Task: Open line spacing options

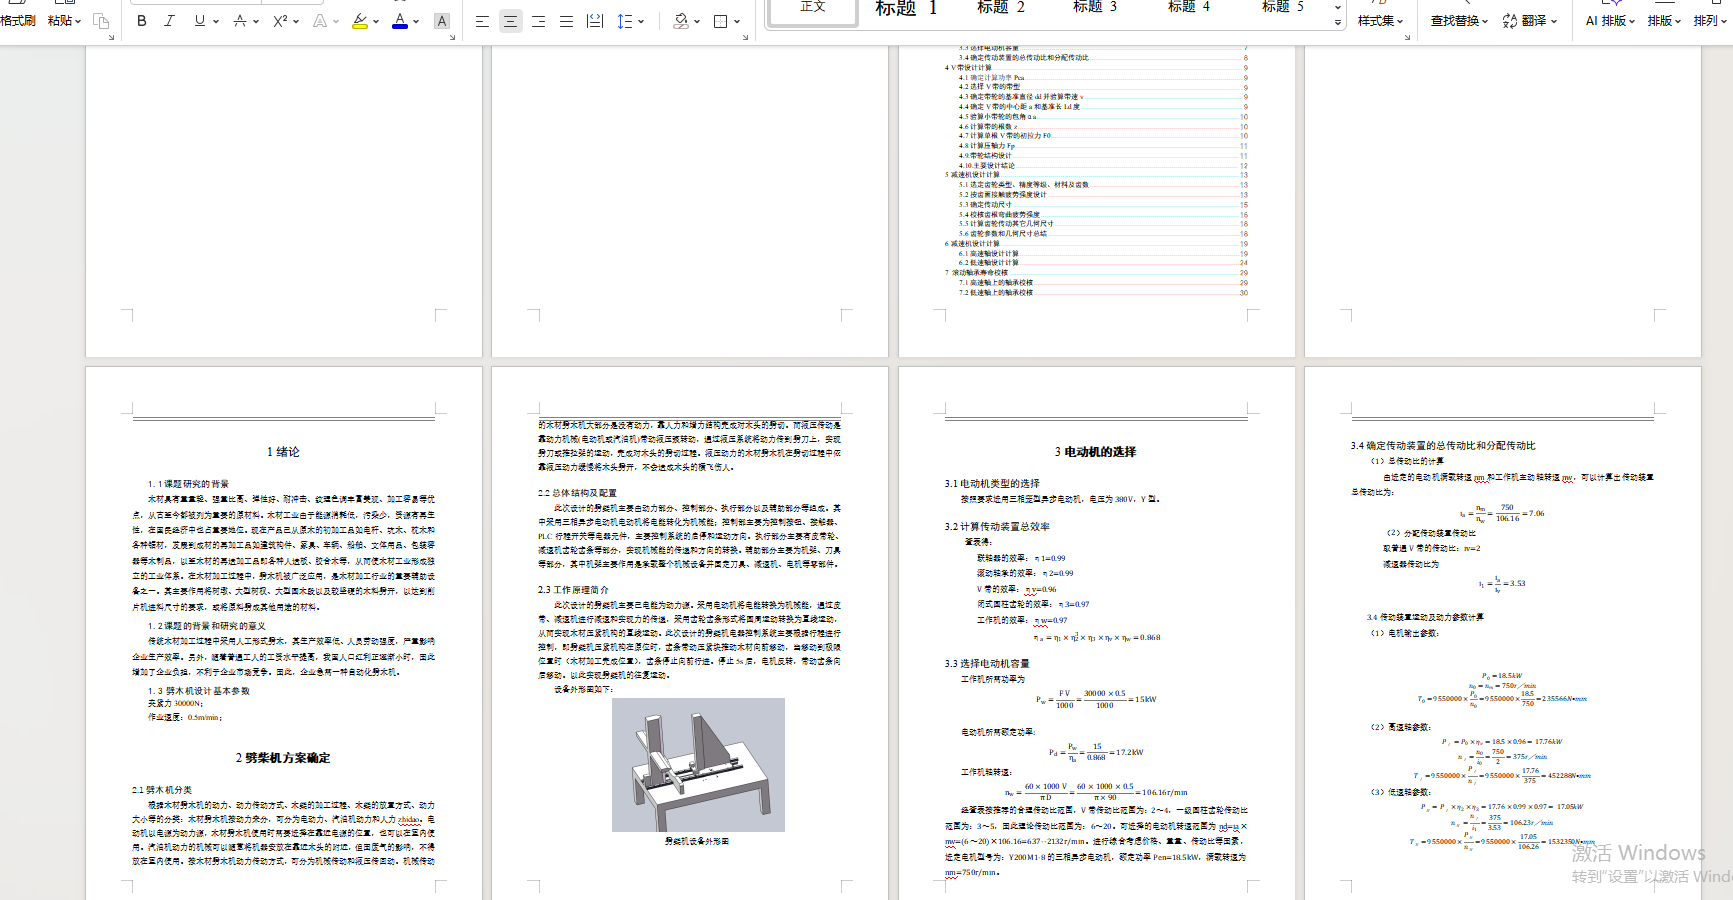Action: (x=625, y=21)
